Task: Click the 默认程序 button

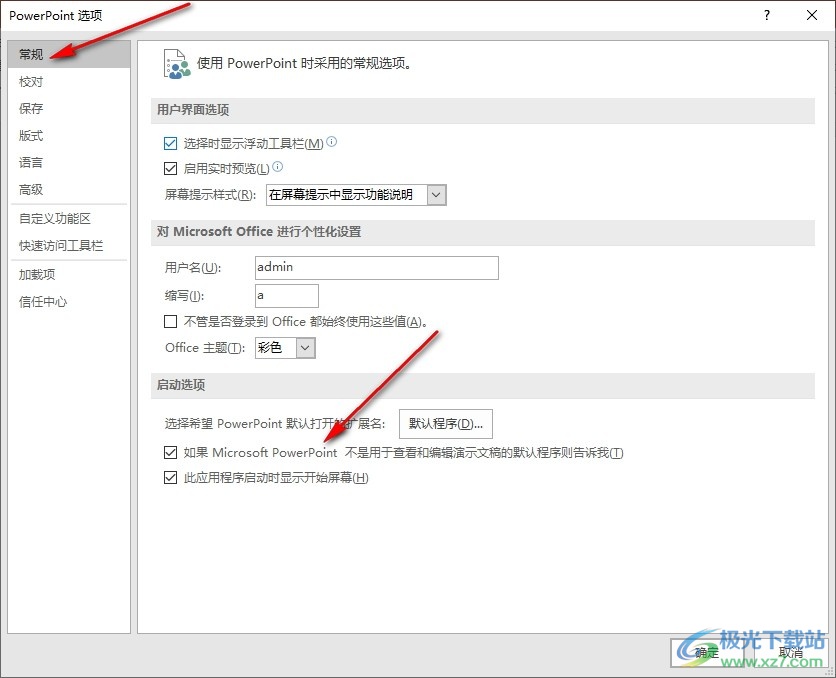Action: 445,424
